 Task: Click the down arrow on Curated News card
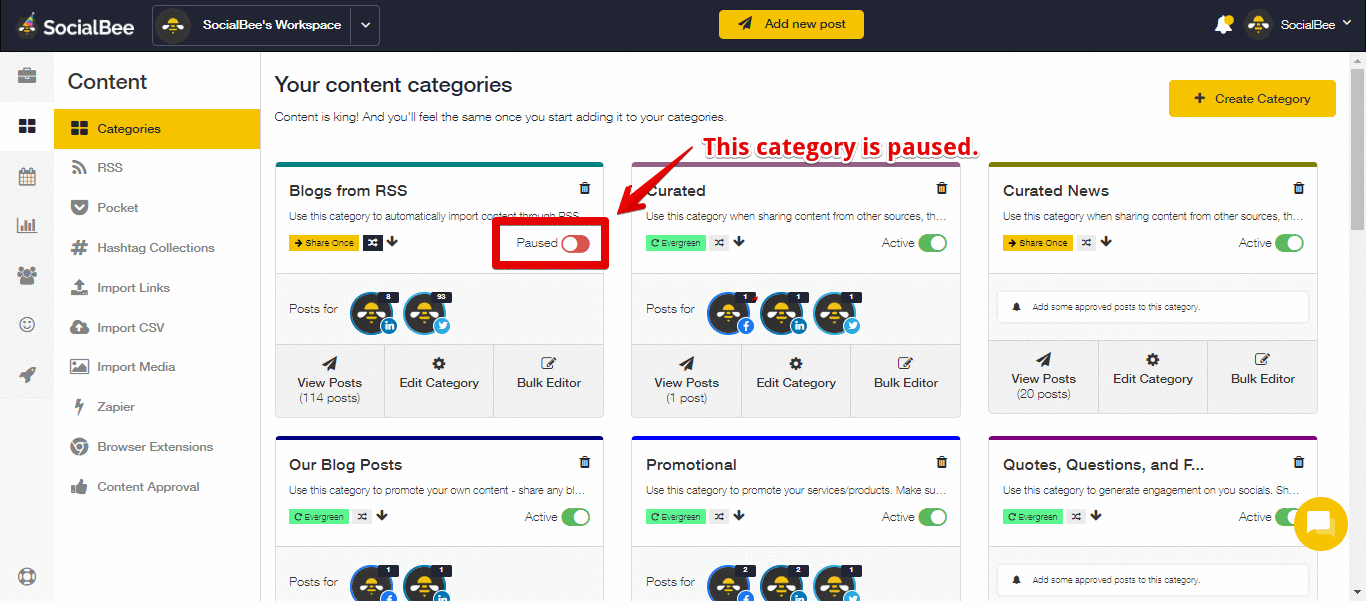pos(1106,242)
